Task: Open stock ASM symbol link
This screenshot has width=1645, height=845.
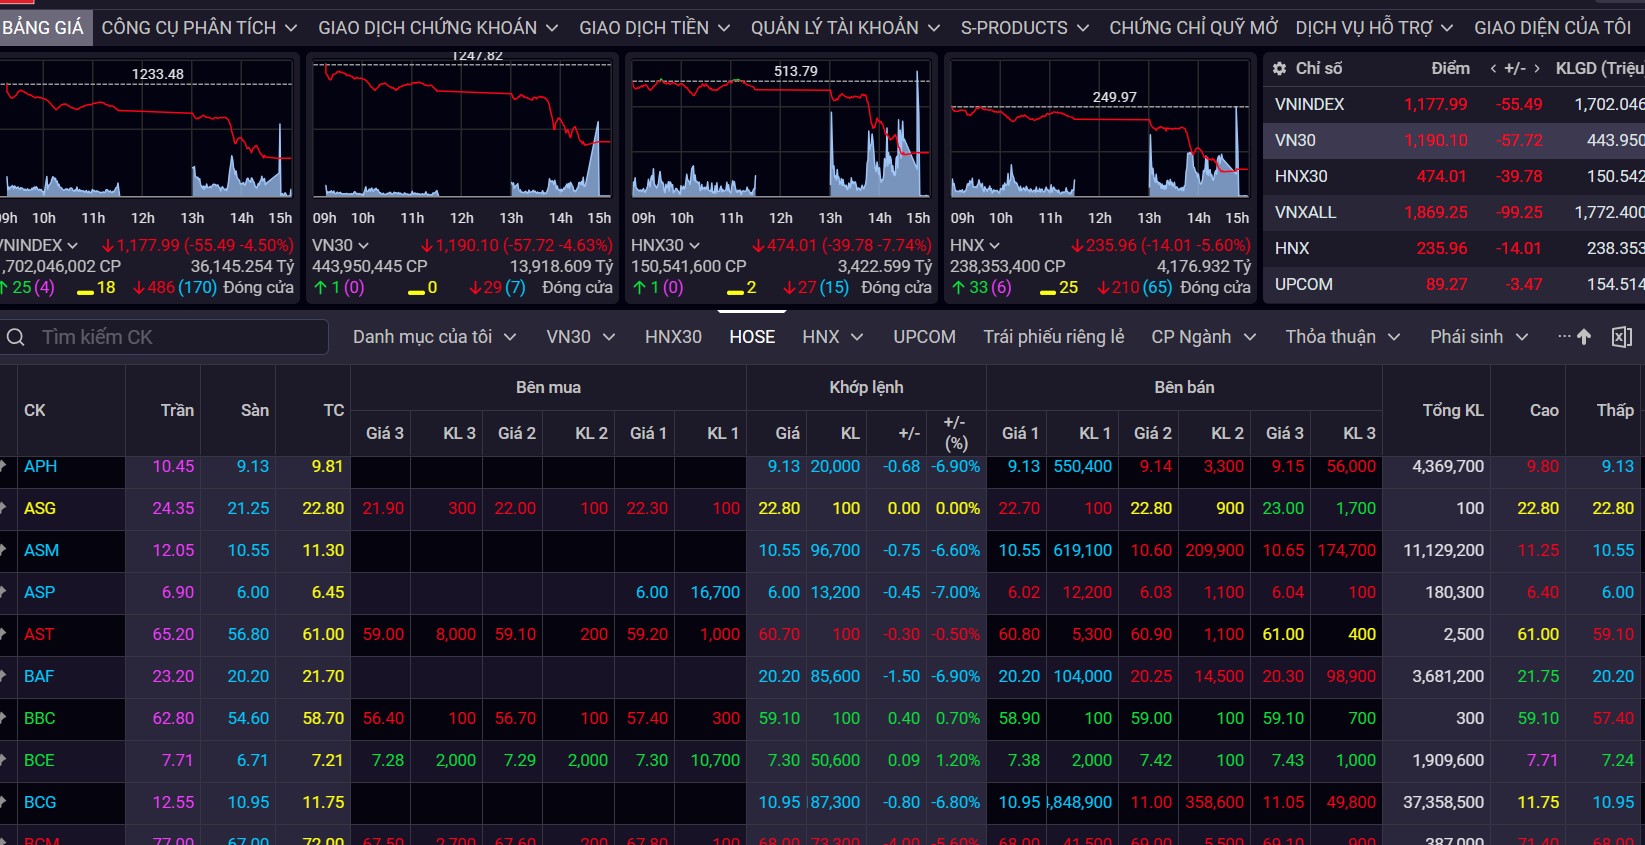Action: (x=42, y=550)
